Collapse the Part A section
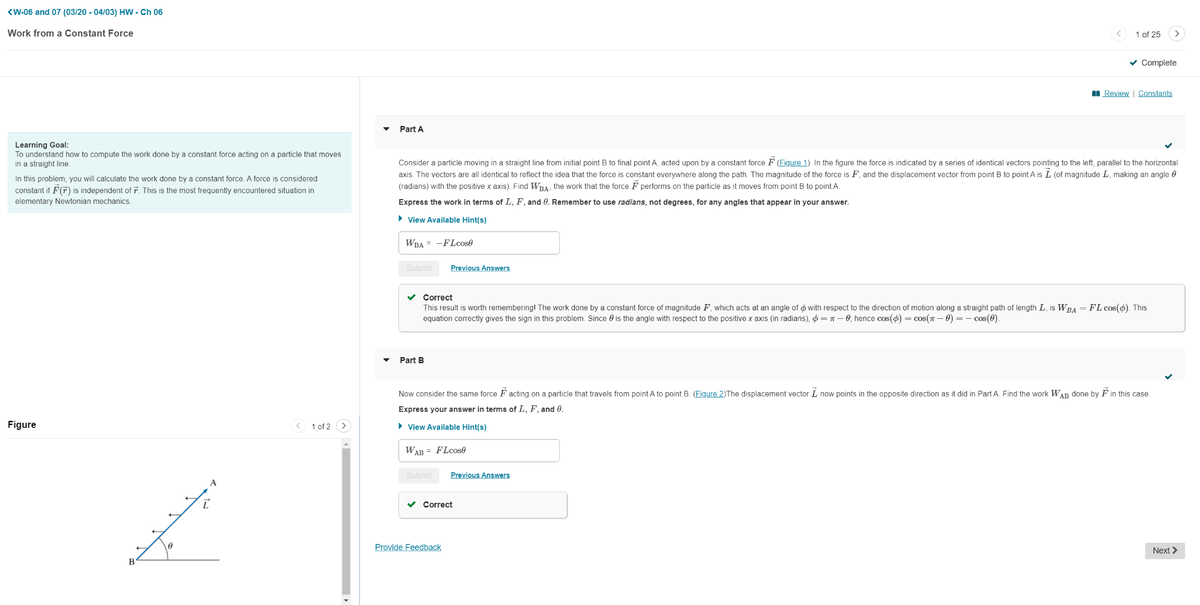Image resolution: width=1200 pixels, height=605 pixels. click(387, 129)
